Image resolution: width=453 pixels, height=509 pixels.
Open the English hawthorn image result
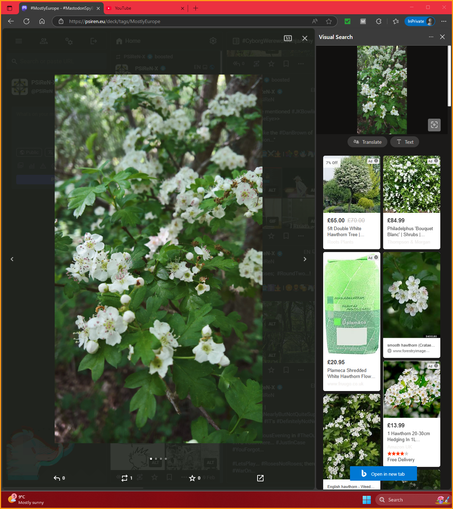tap(351, 442)
